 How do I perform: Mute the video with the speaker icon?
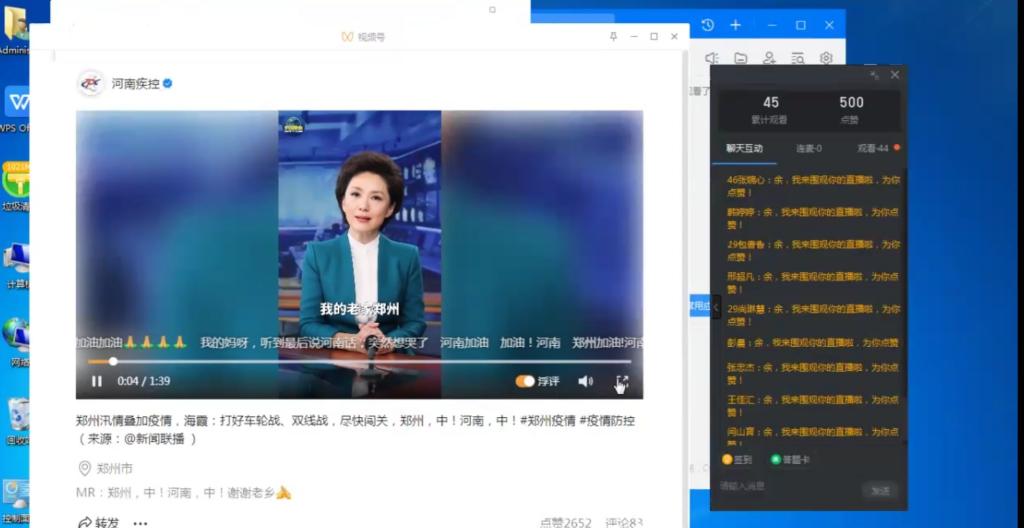(585, 381)
